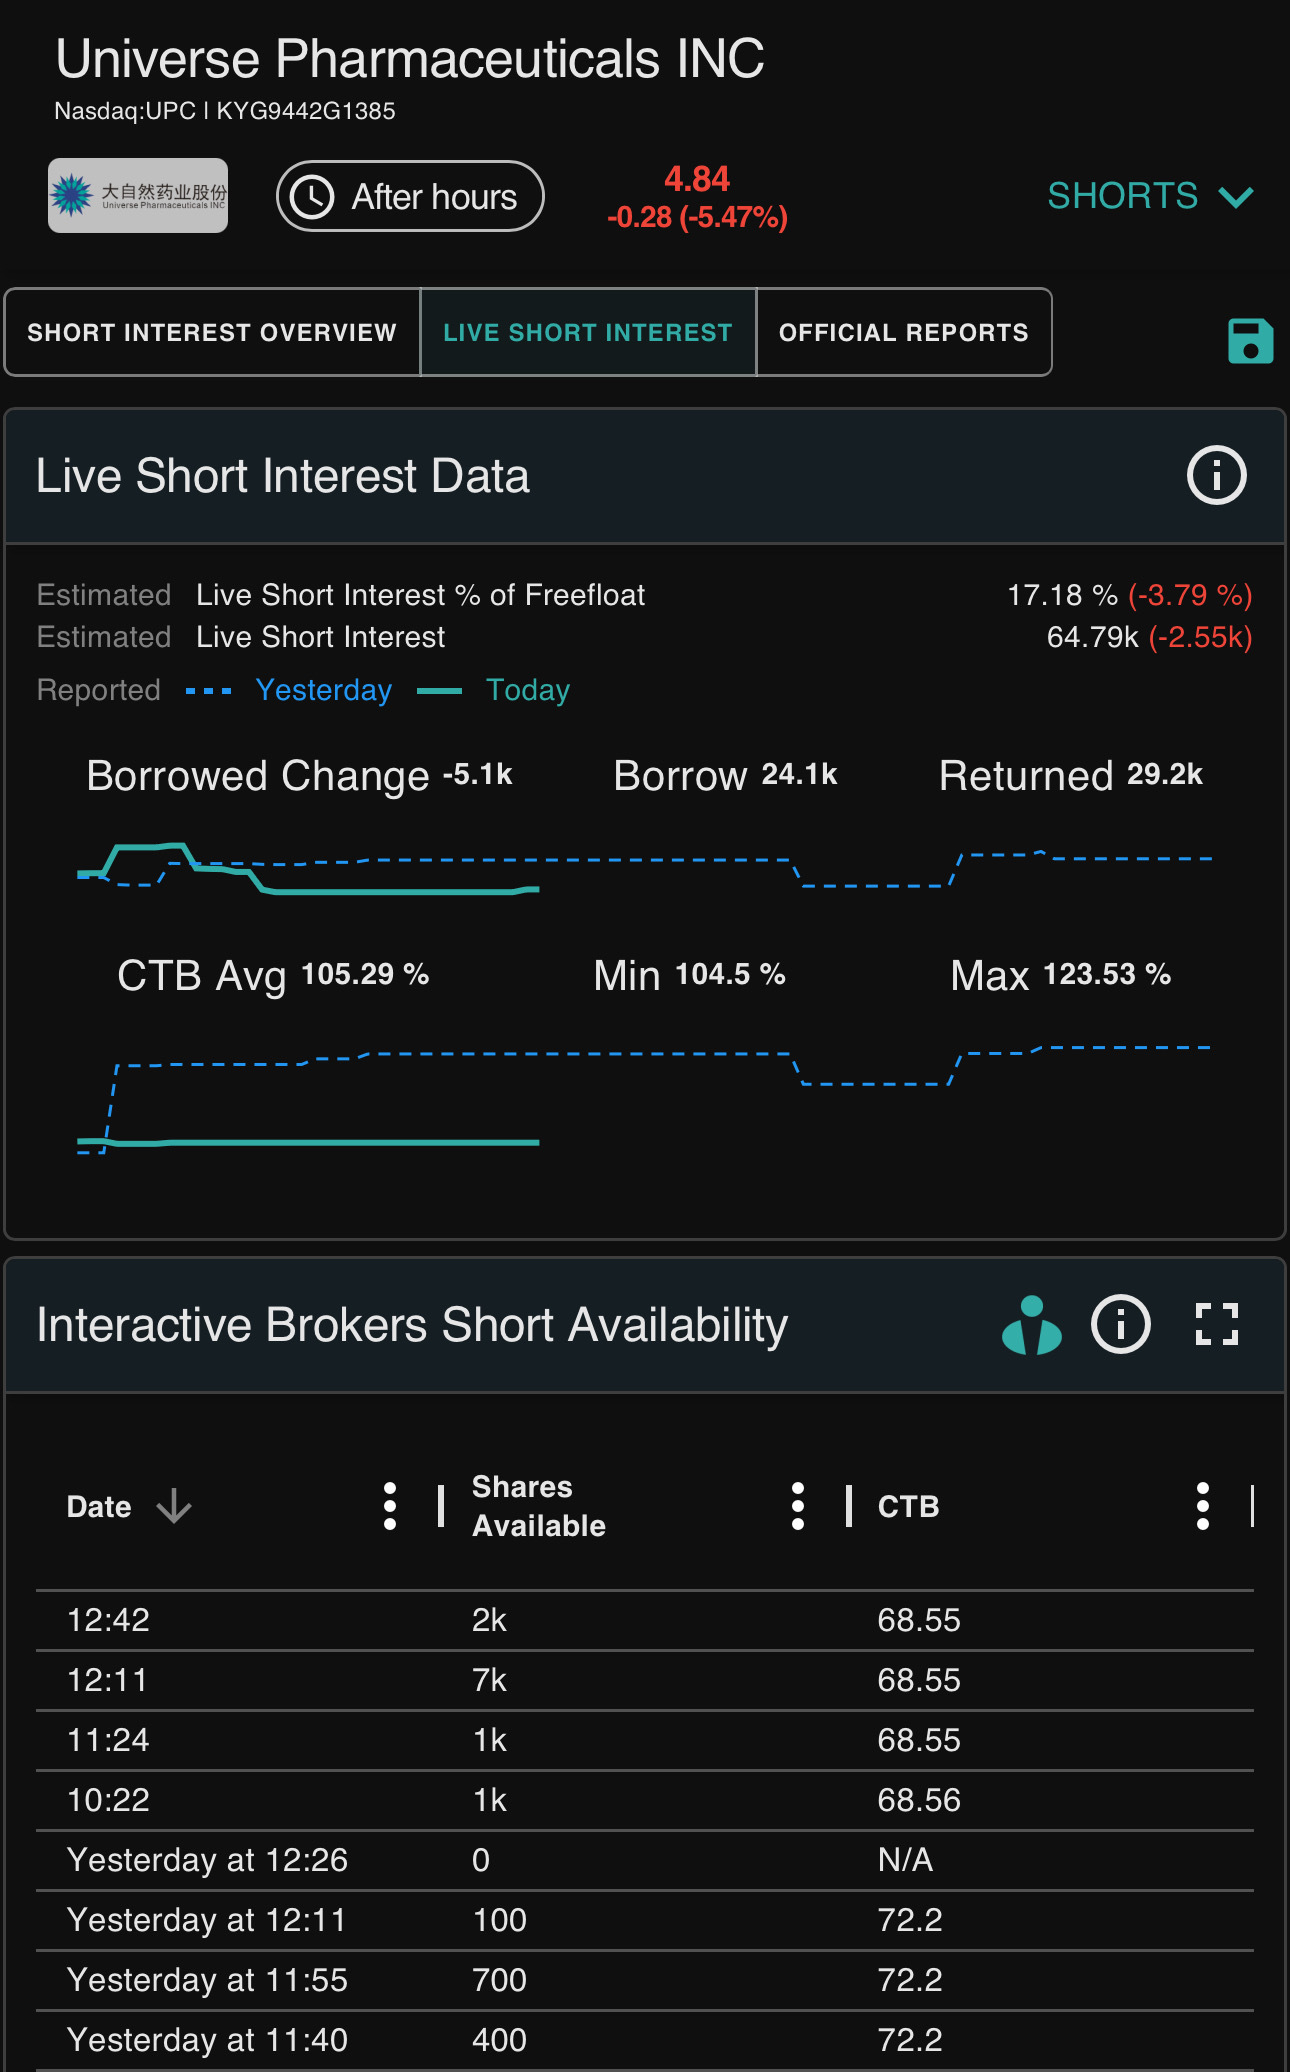Open the Live Short Interest Data info icon

(x=1216, y=475)
